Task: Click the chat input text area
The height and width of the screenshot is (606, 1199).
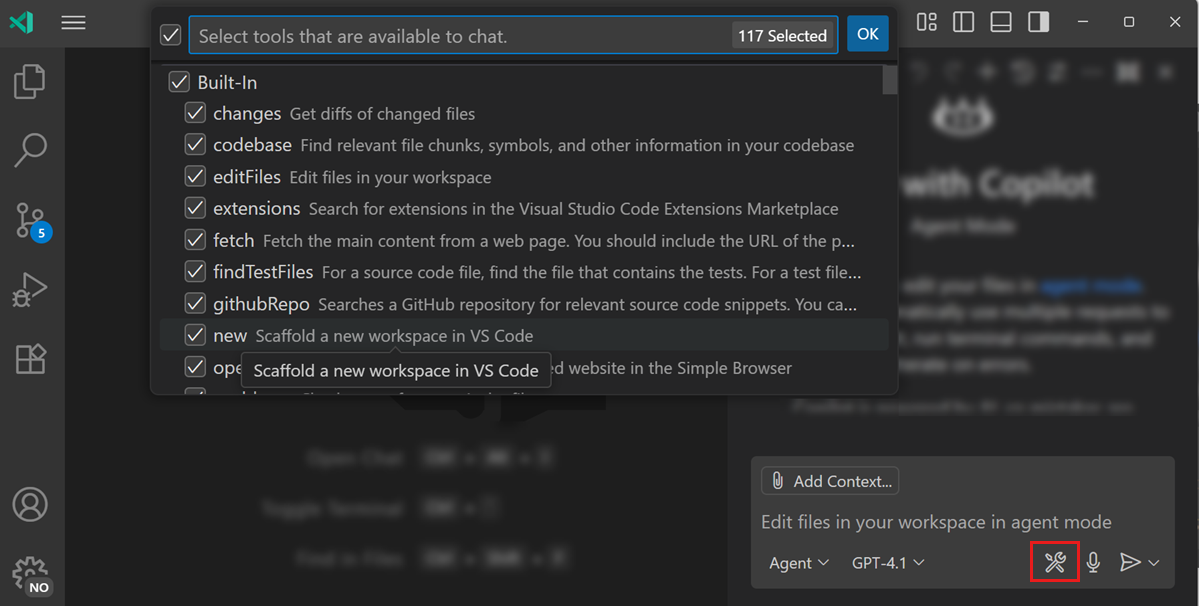Action: [x=936, y=522]
